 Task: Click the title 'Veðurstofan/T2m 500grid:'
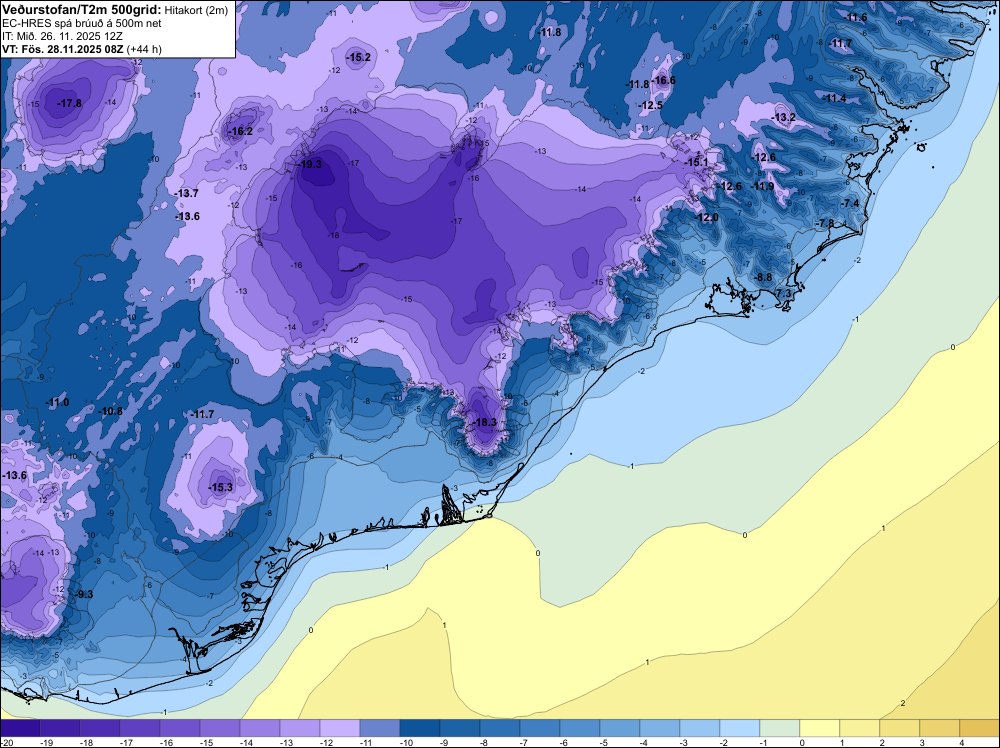pos(82,9)
